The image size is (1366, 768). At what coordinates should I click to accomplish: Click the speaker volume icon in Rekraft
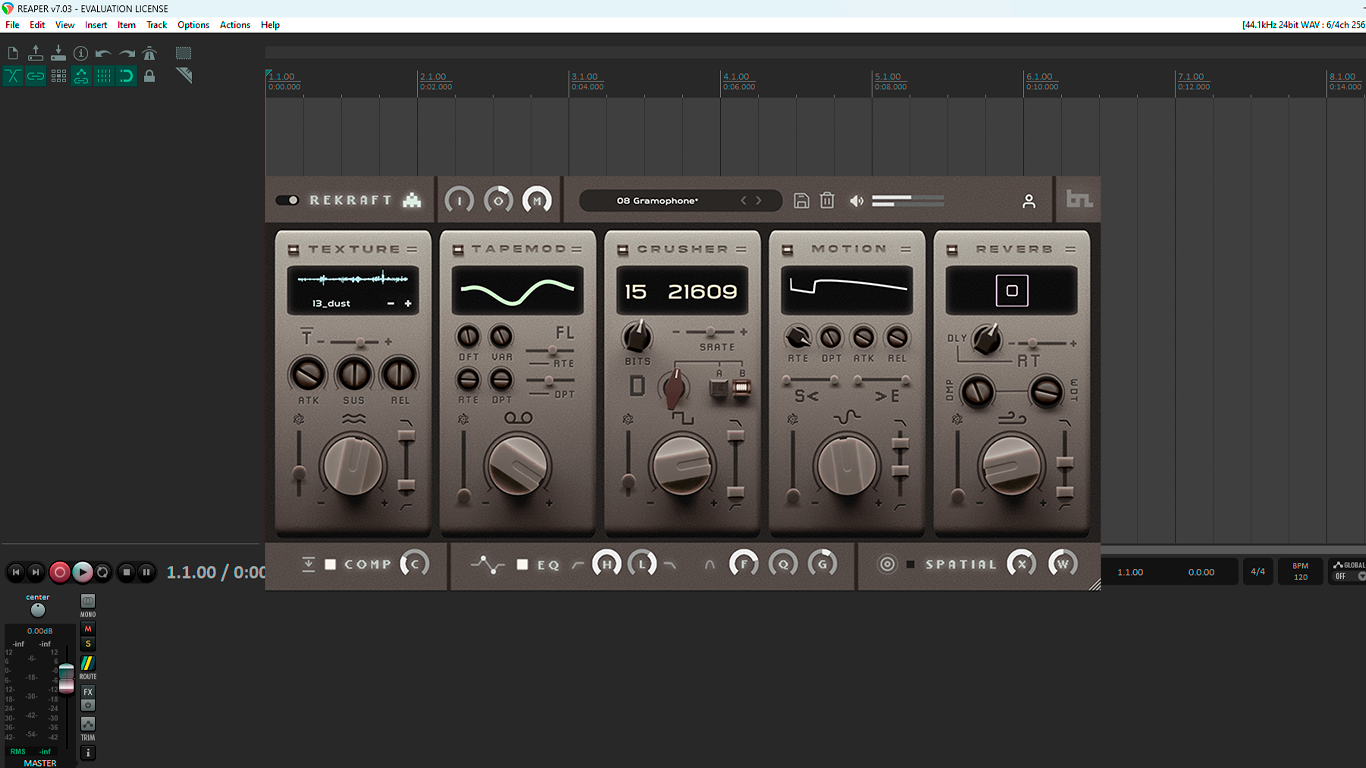[857, 201]
